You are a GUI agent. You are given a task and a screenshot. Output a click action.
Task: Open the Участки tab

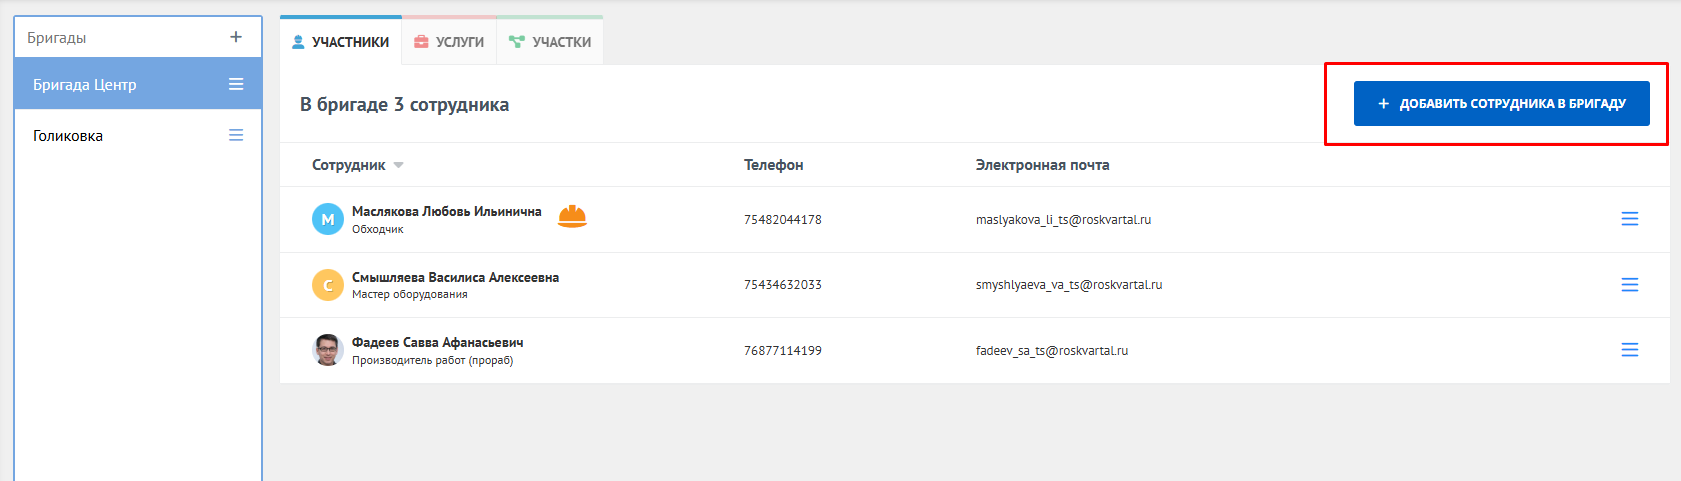(x=550, y=42)
